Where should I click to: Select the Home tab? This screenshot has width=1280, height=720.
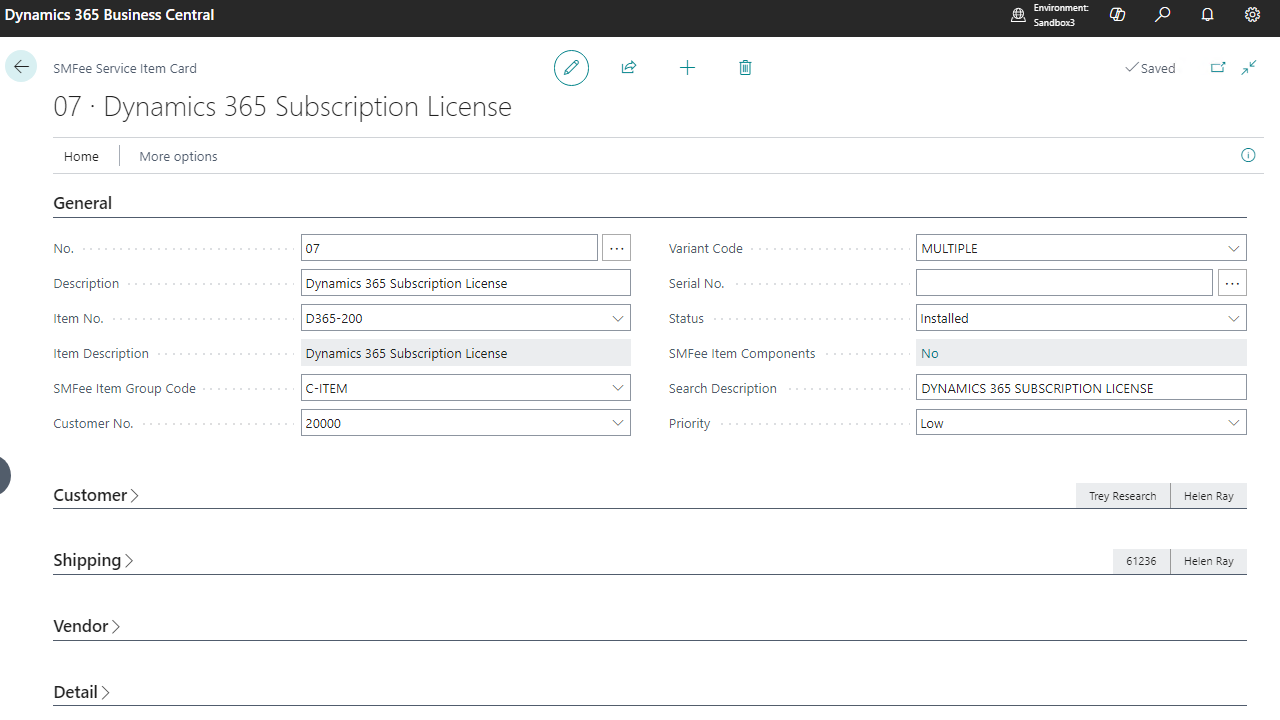[81, 156]
